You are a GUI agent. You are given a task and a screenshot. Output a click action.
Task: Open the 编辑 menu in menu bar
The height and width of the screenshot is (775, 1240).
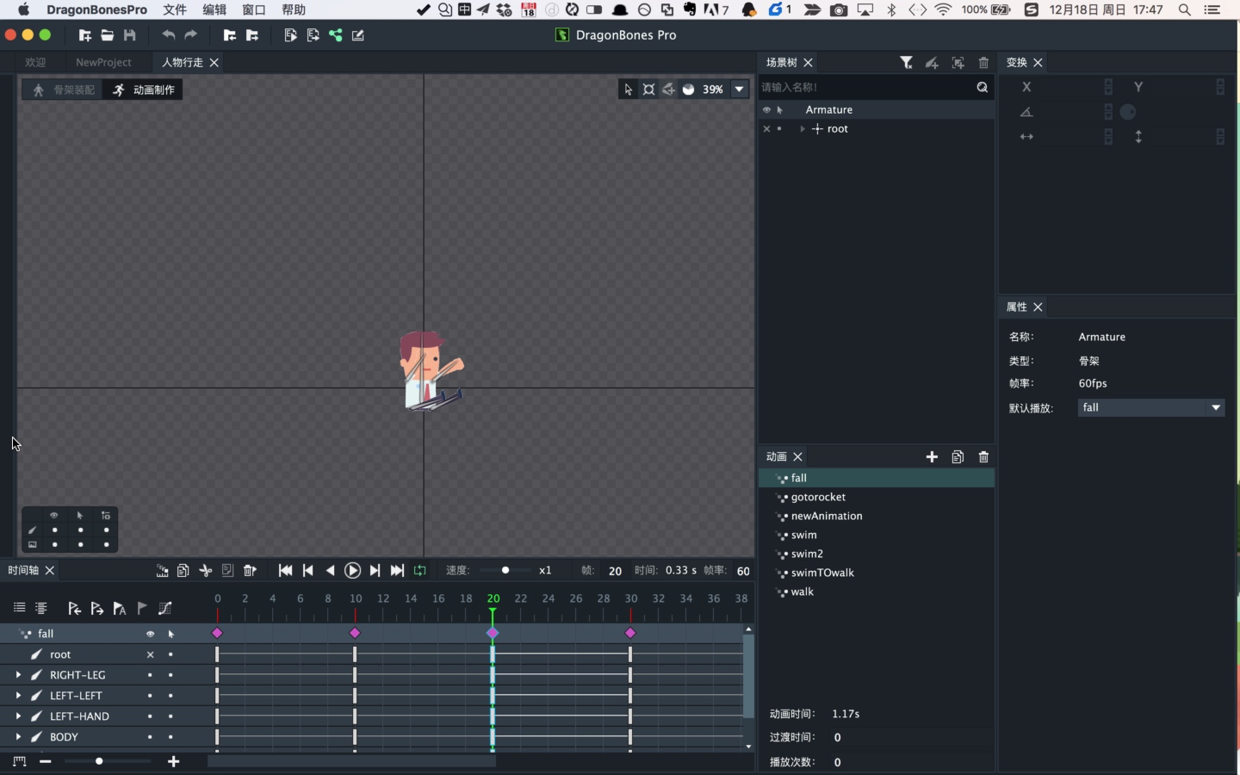[214, 10]
